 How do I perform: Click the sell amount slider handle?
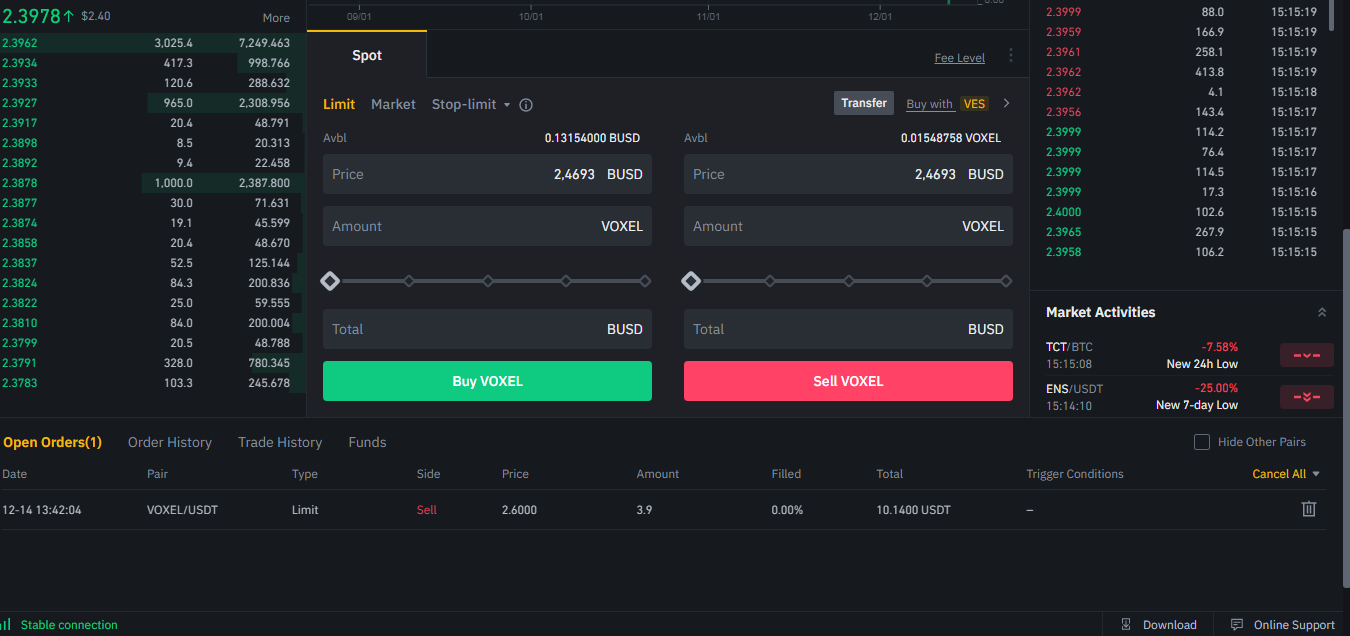point(691,281)
